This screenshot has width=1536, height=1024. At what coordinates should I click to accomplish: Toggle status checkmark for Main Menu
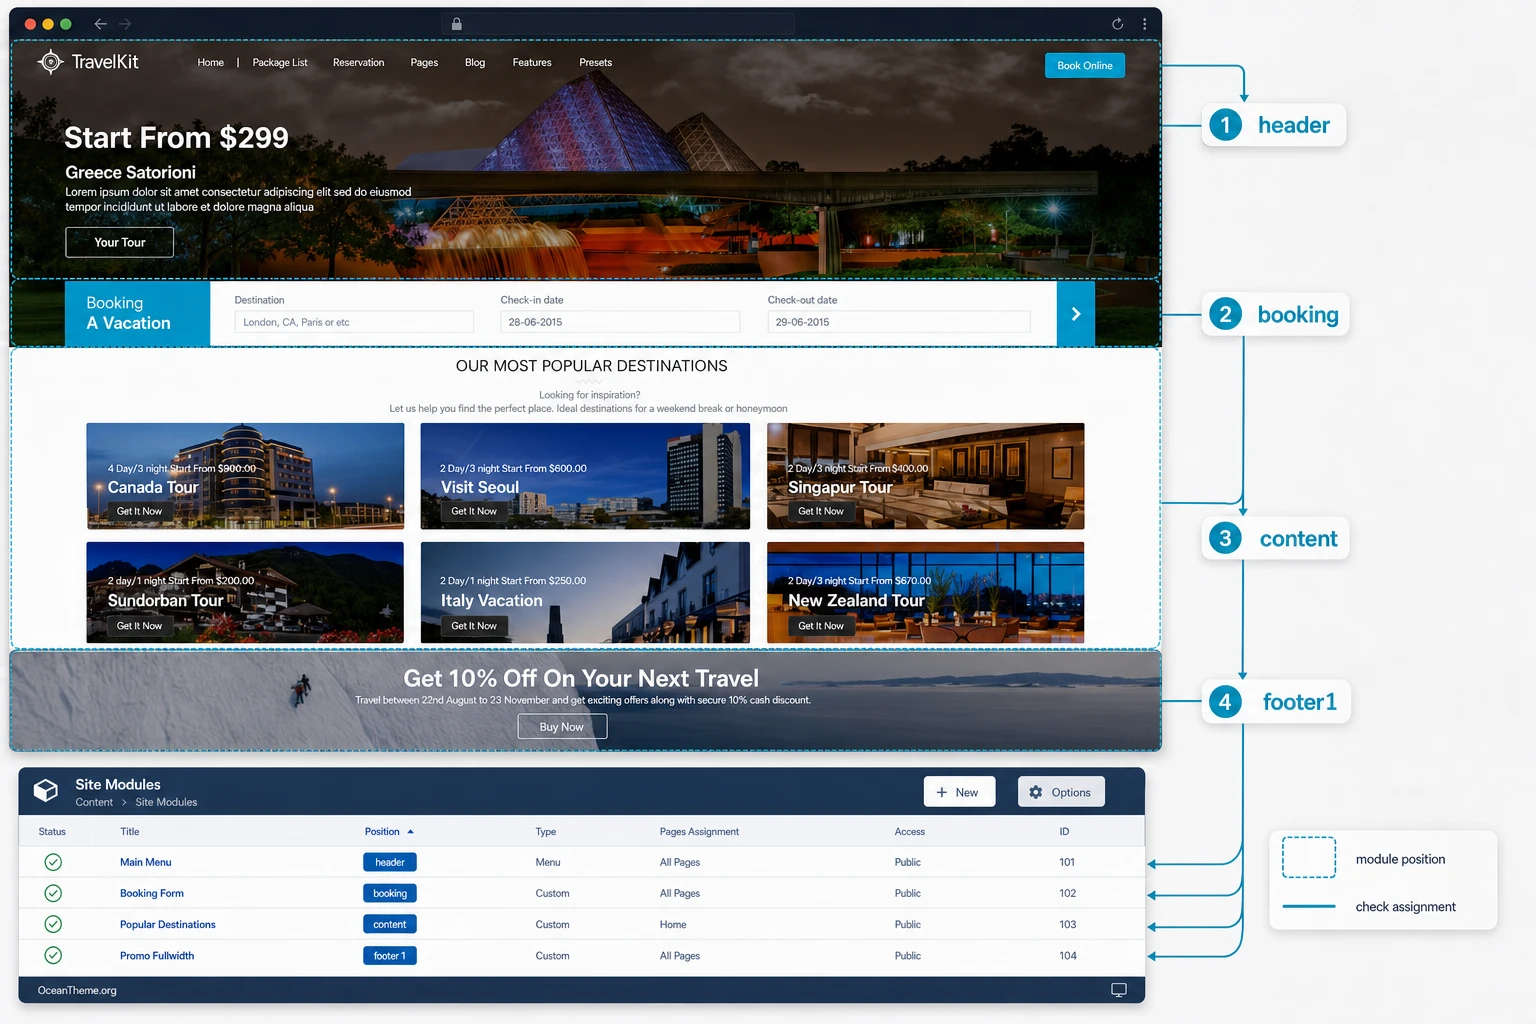[53, 862]
